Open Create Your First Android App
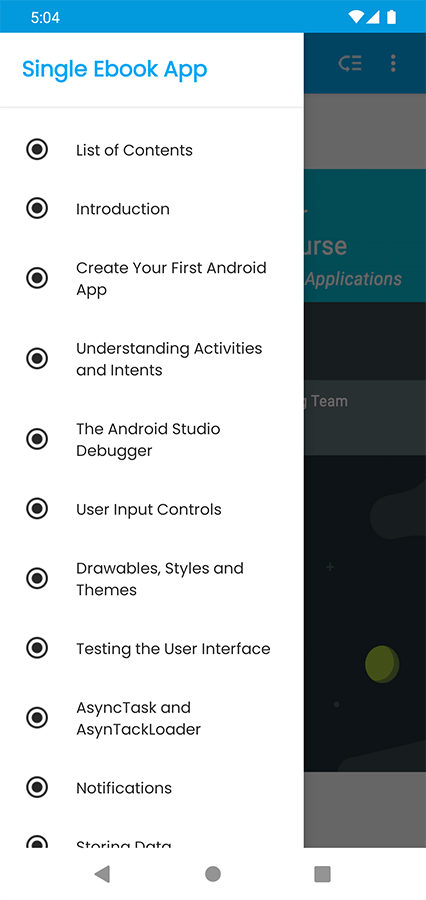Viewport: 426px width, 900px height. tap(152, 278)
